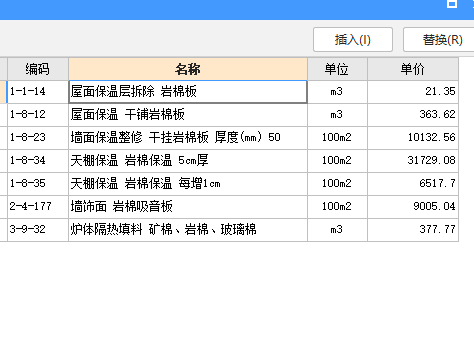Click the window maximize icon in title bar

[452, 4]
